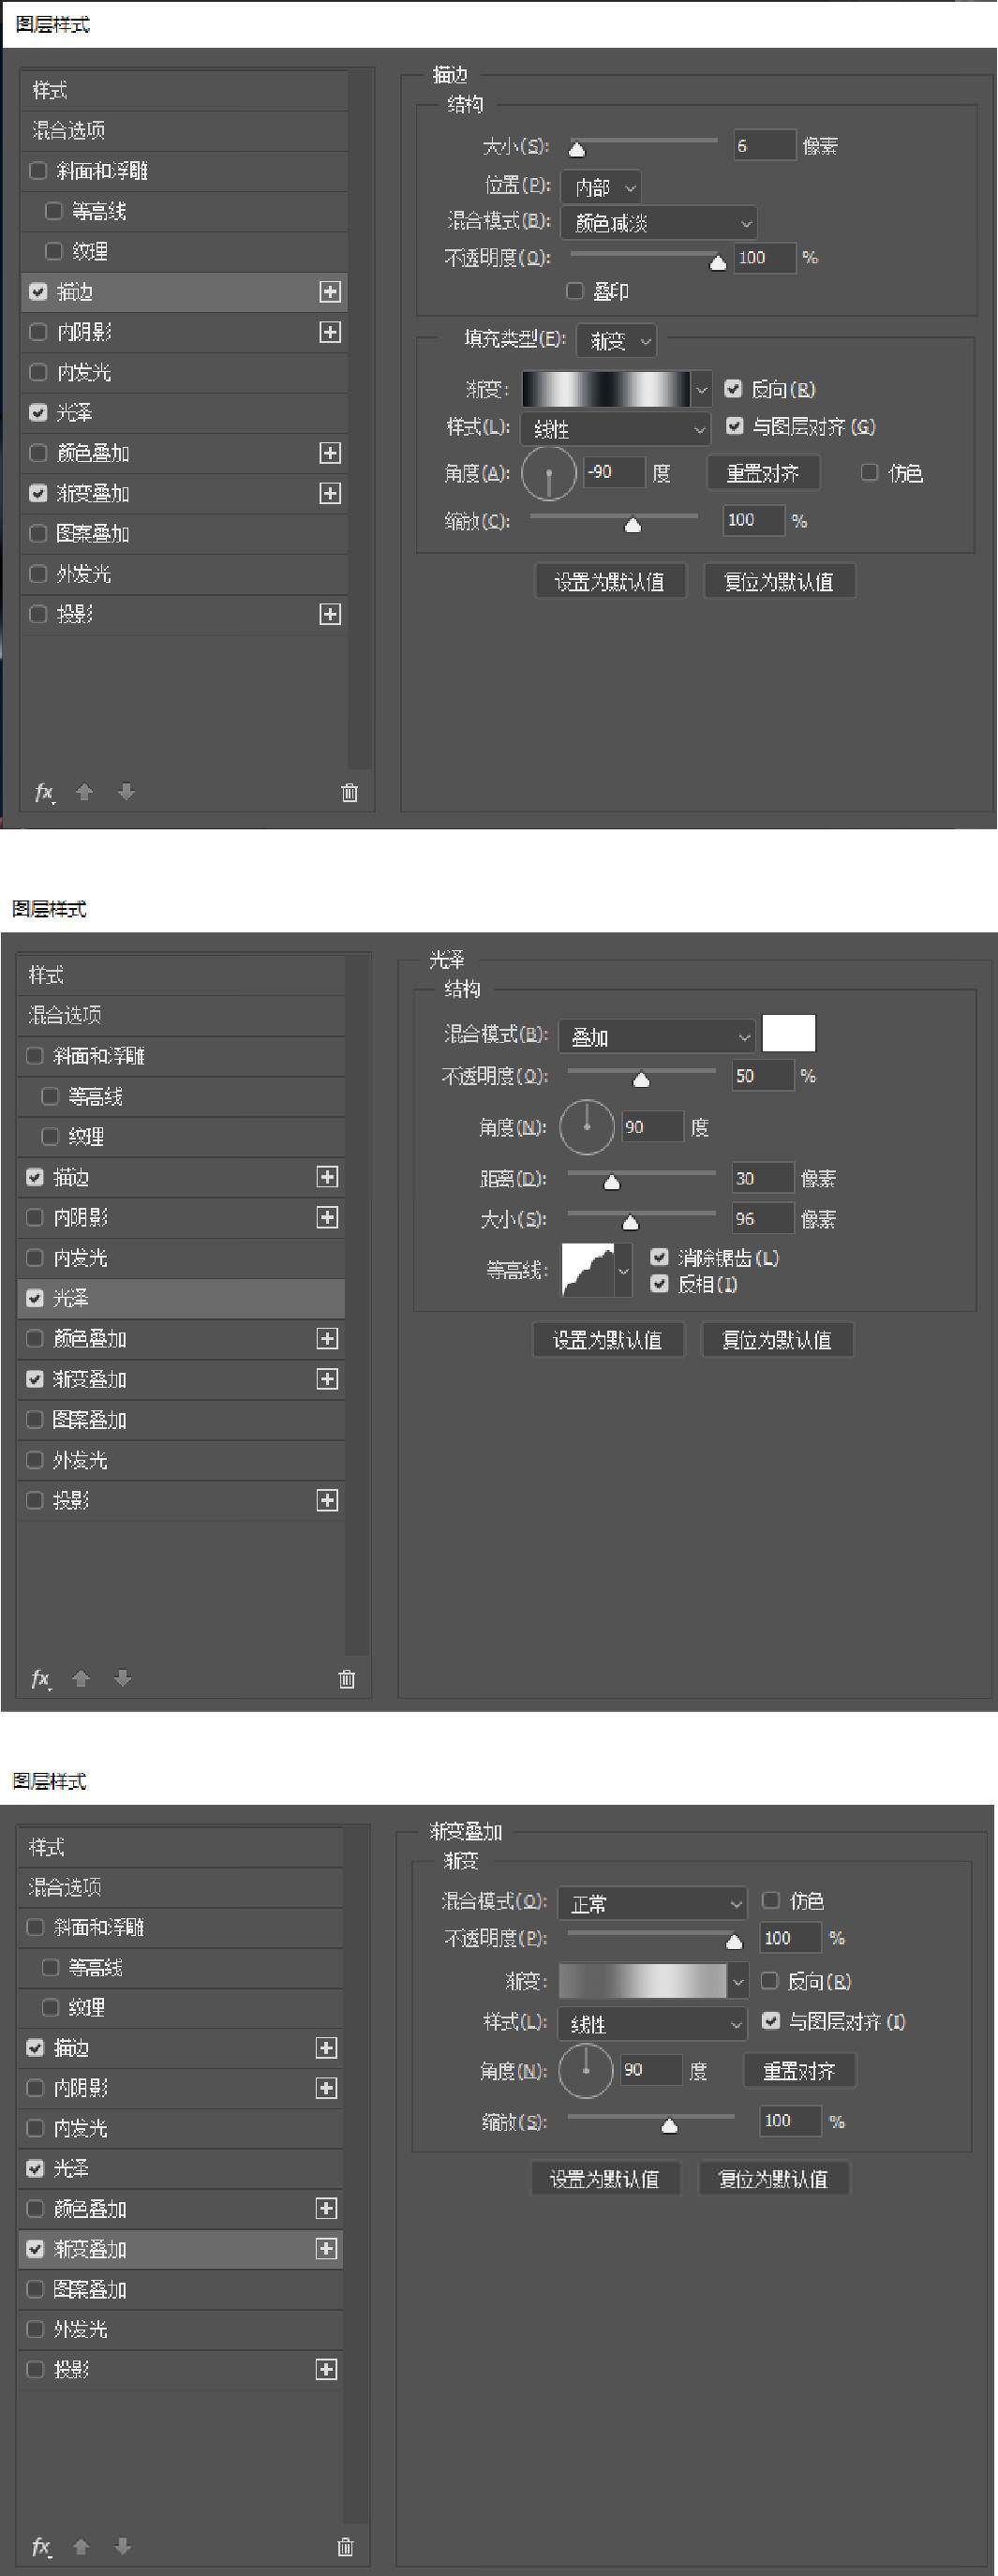Open the fx menu icon in Stroke dialog
998x2576 pixels.
click(44, 792)
